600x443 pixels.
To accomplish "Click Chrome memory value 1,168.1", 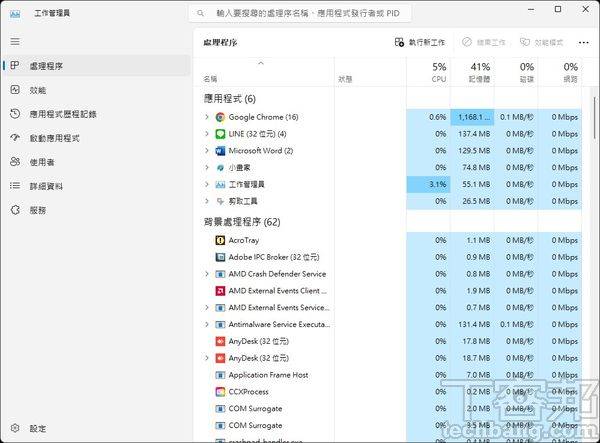I will coord(474,117).
